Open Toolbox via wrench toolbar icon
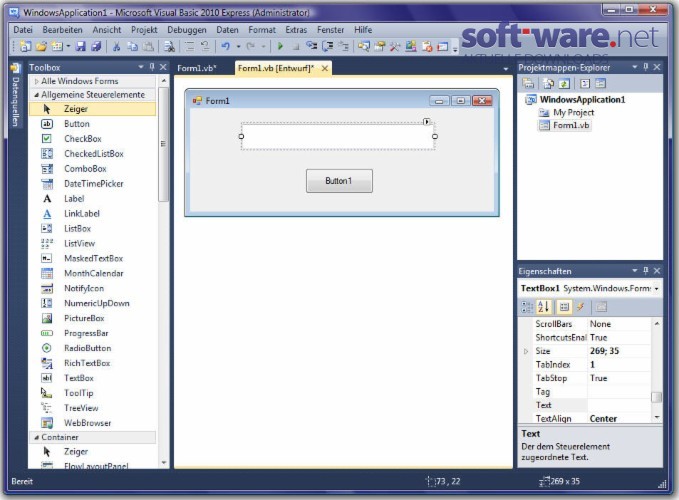 pyautogui.click(x=394, y=46)
